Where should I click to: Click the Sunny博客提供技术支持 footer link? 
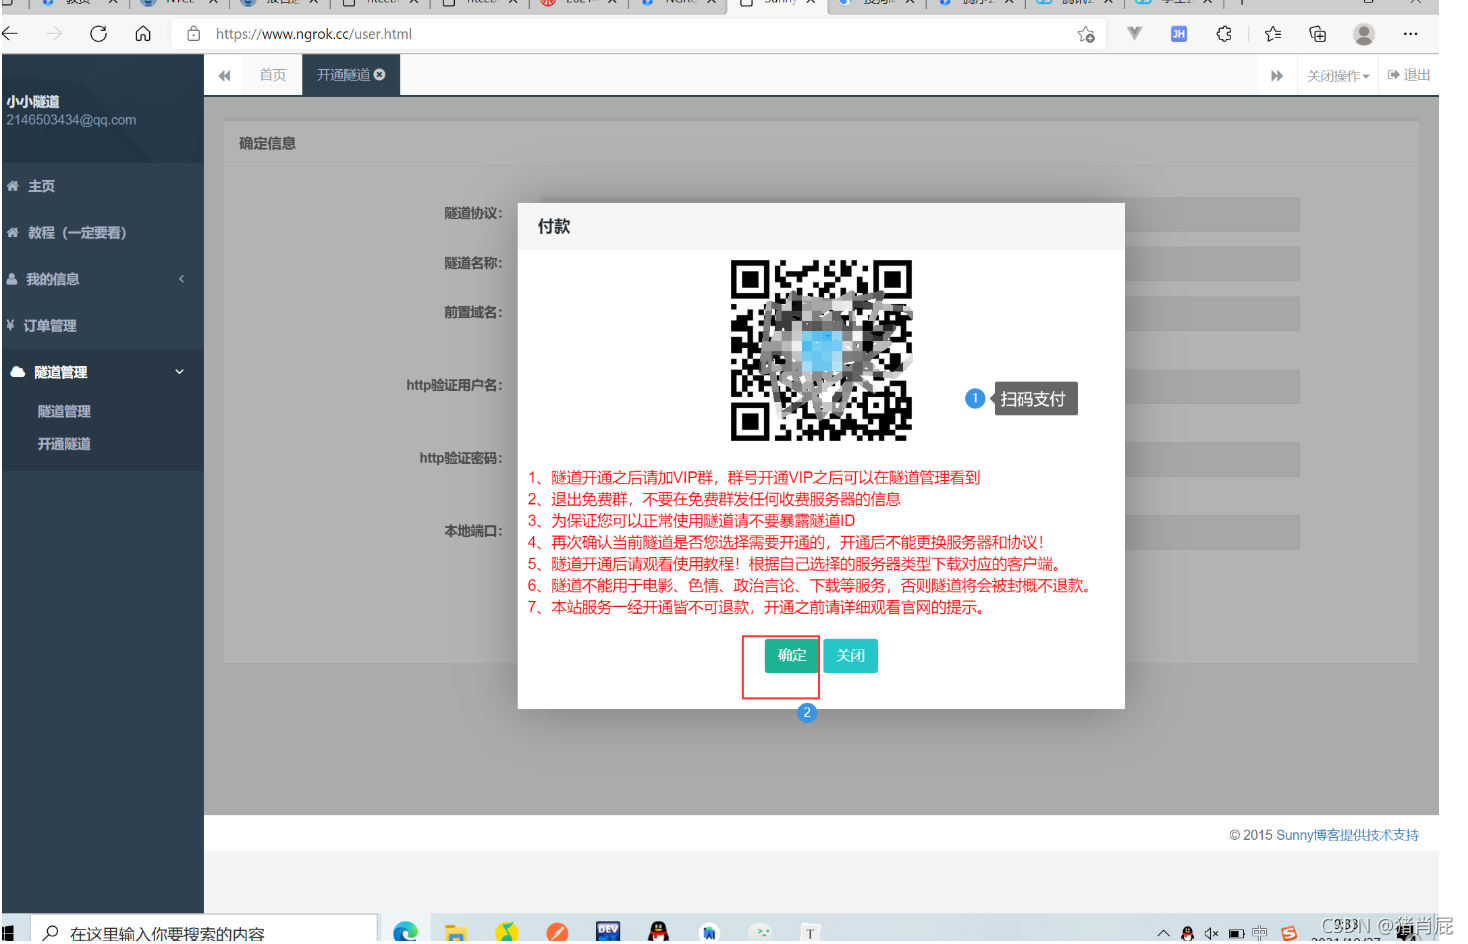tap(1347, 836)
